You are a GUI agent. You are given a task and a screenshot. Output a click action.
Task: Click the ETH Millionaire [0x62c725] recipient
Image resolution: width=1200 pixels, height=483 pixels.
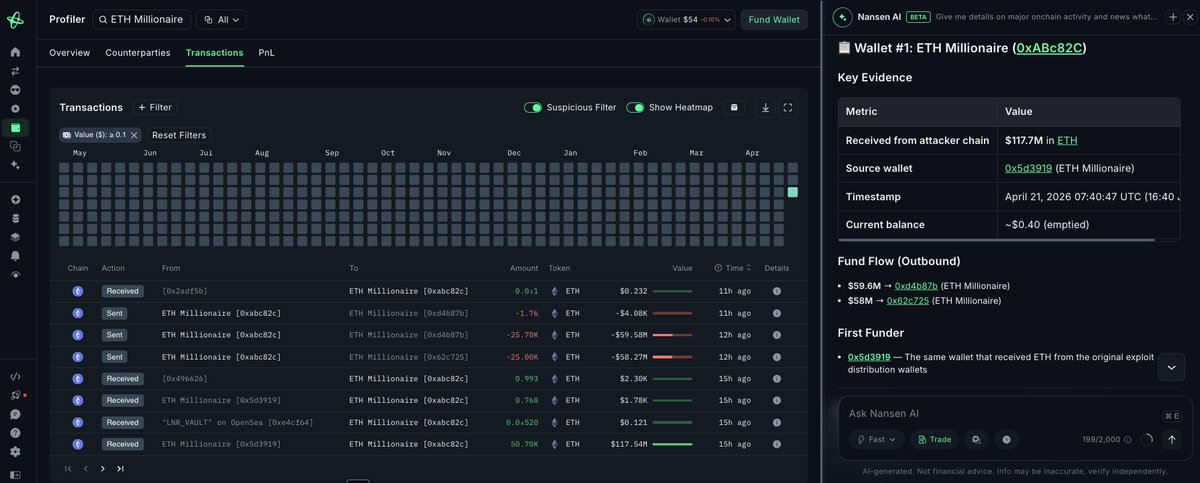(408, 357)
